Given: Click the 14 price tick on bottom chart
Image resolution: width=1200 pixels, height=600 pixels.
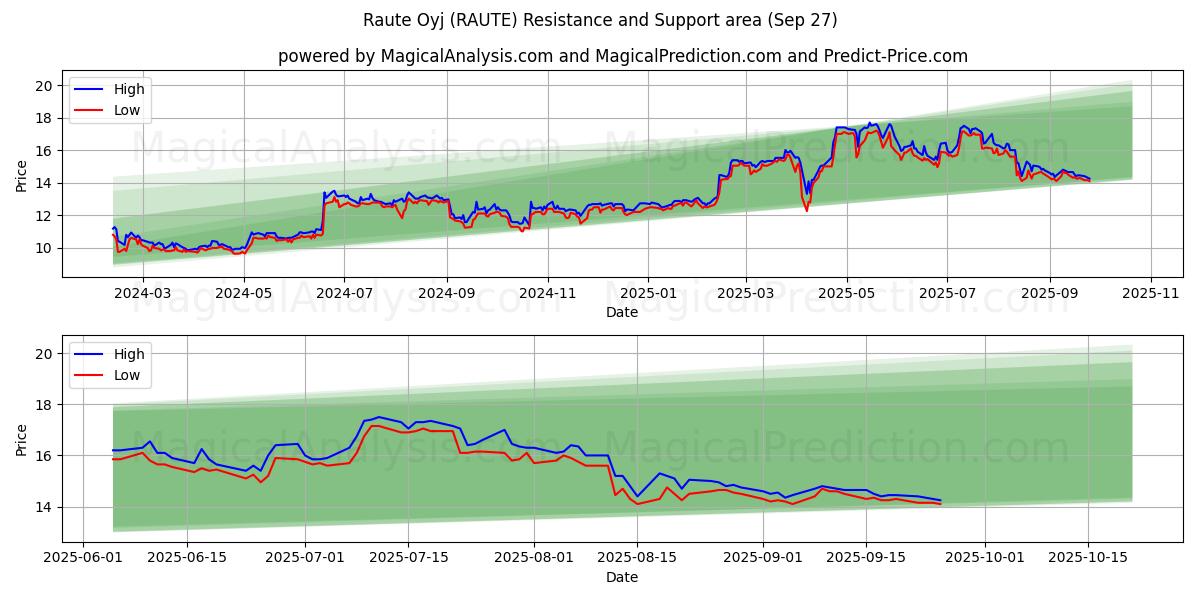Looking at the screenshot, I should pyautogui.click(x=44, y=507).
